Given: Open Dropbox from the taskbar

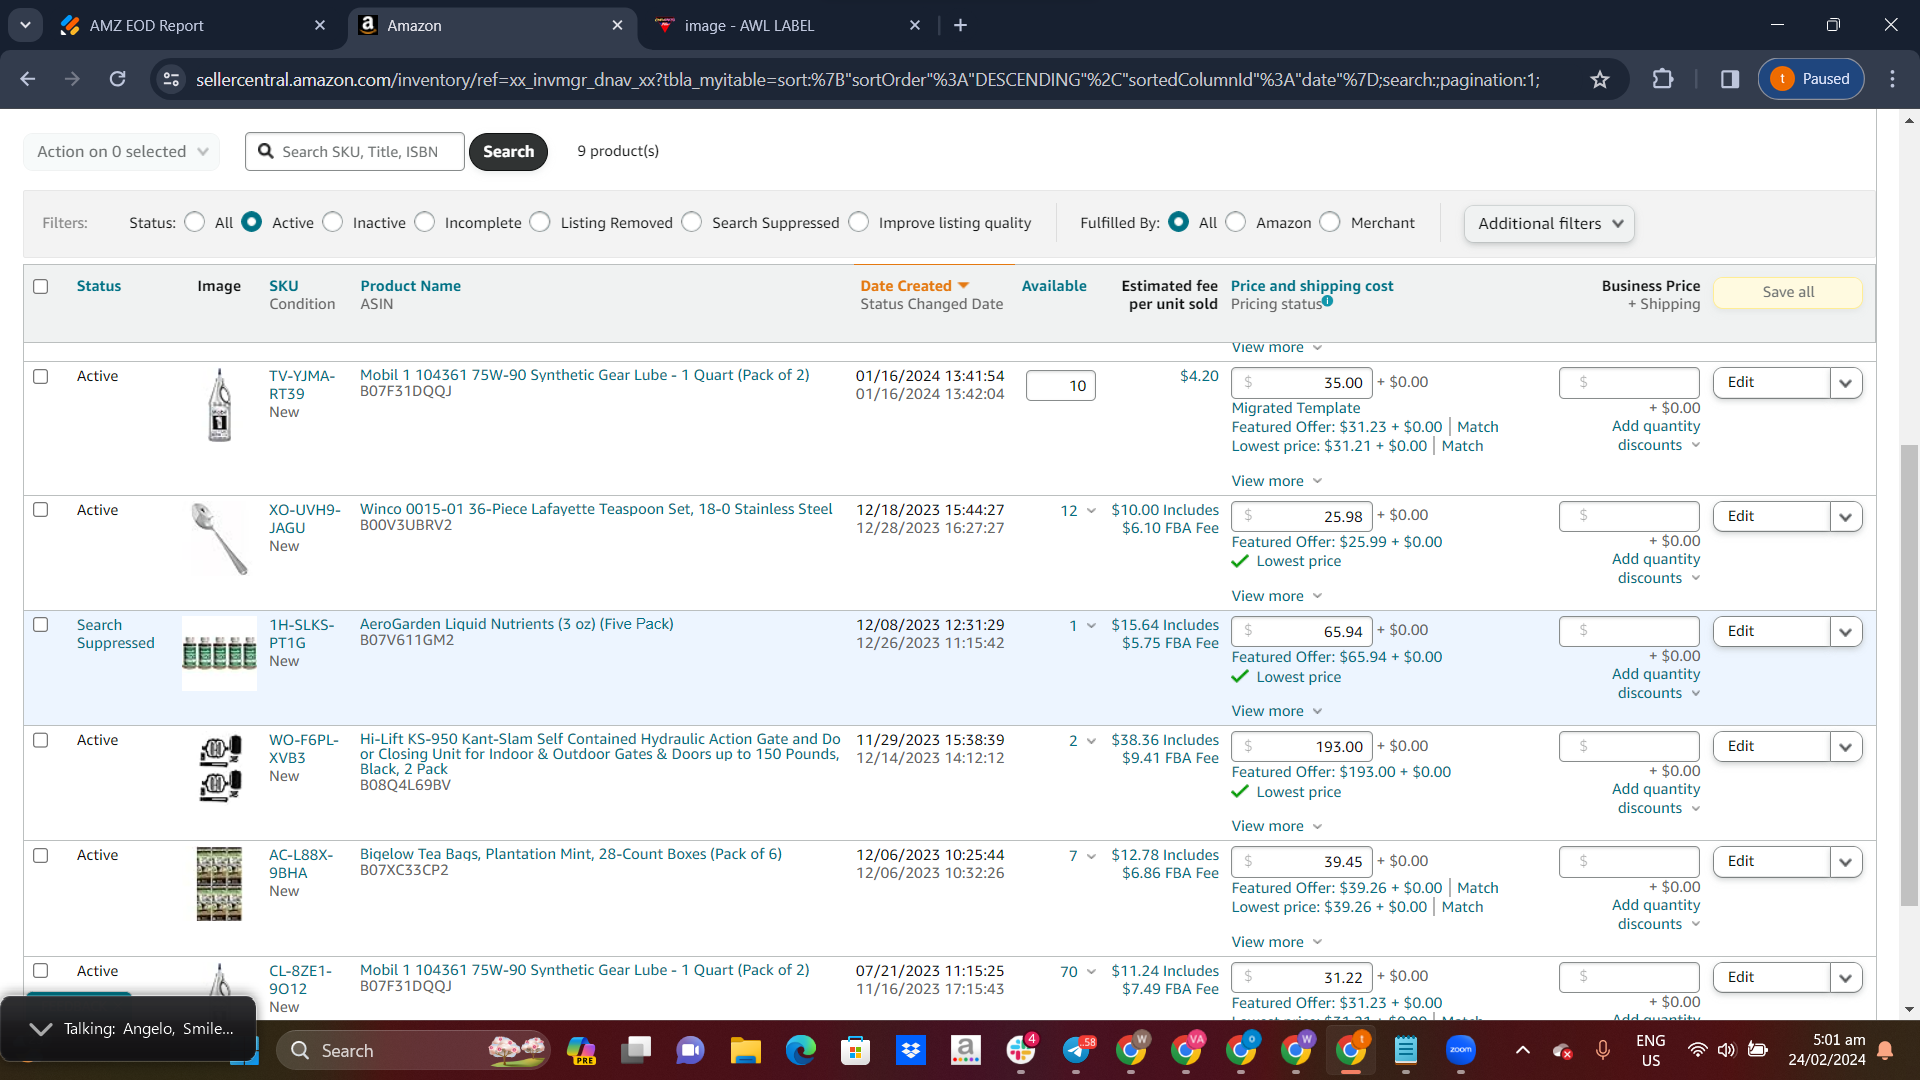Looking at the screenshot, I should tap(910, 1050).
